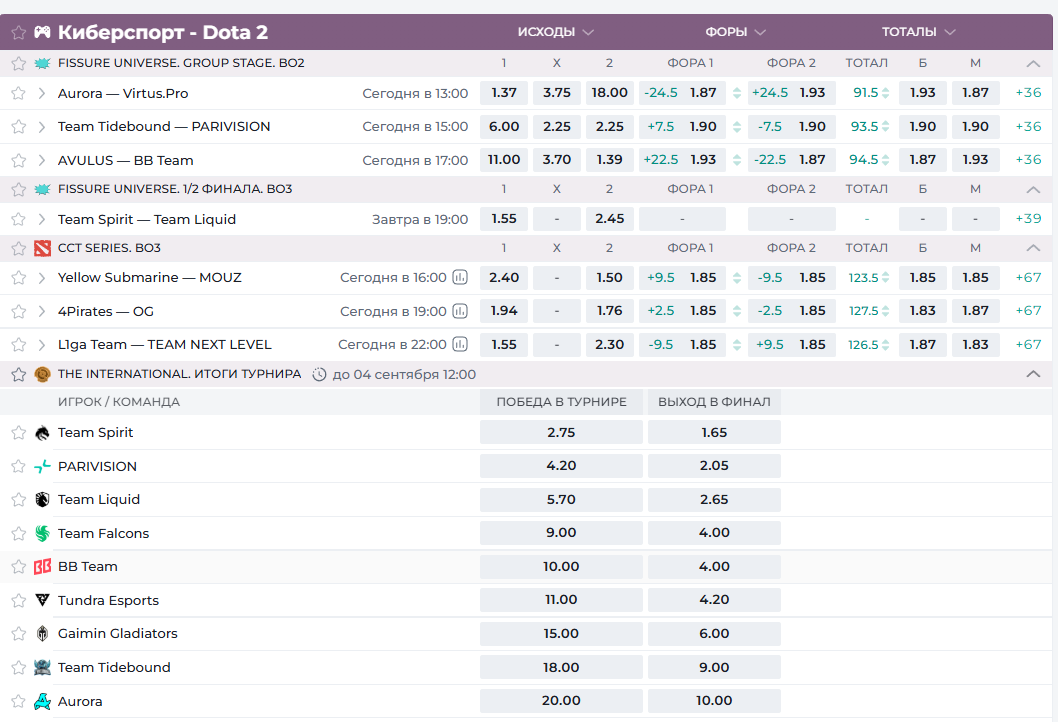Pick Team Tidebound win at 6.00
Image resolution: width=1058 pixels, height=722 pixels.
(x=504, y=126)
